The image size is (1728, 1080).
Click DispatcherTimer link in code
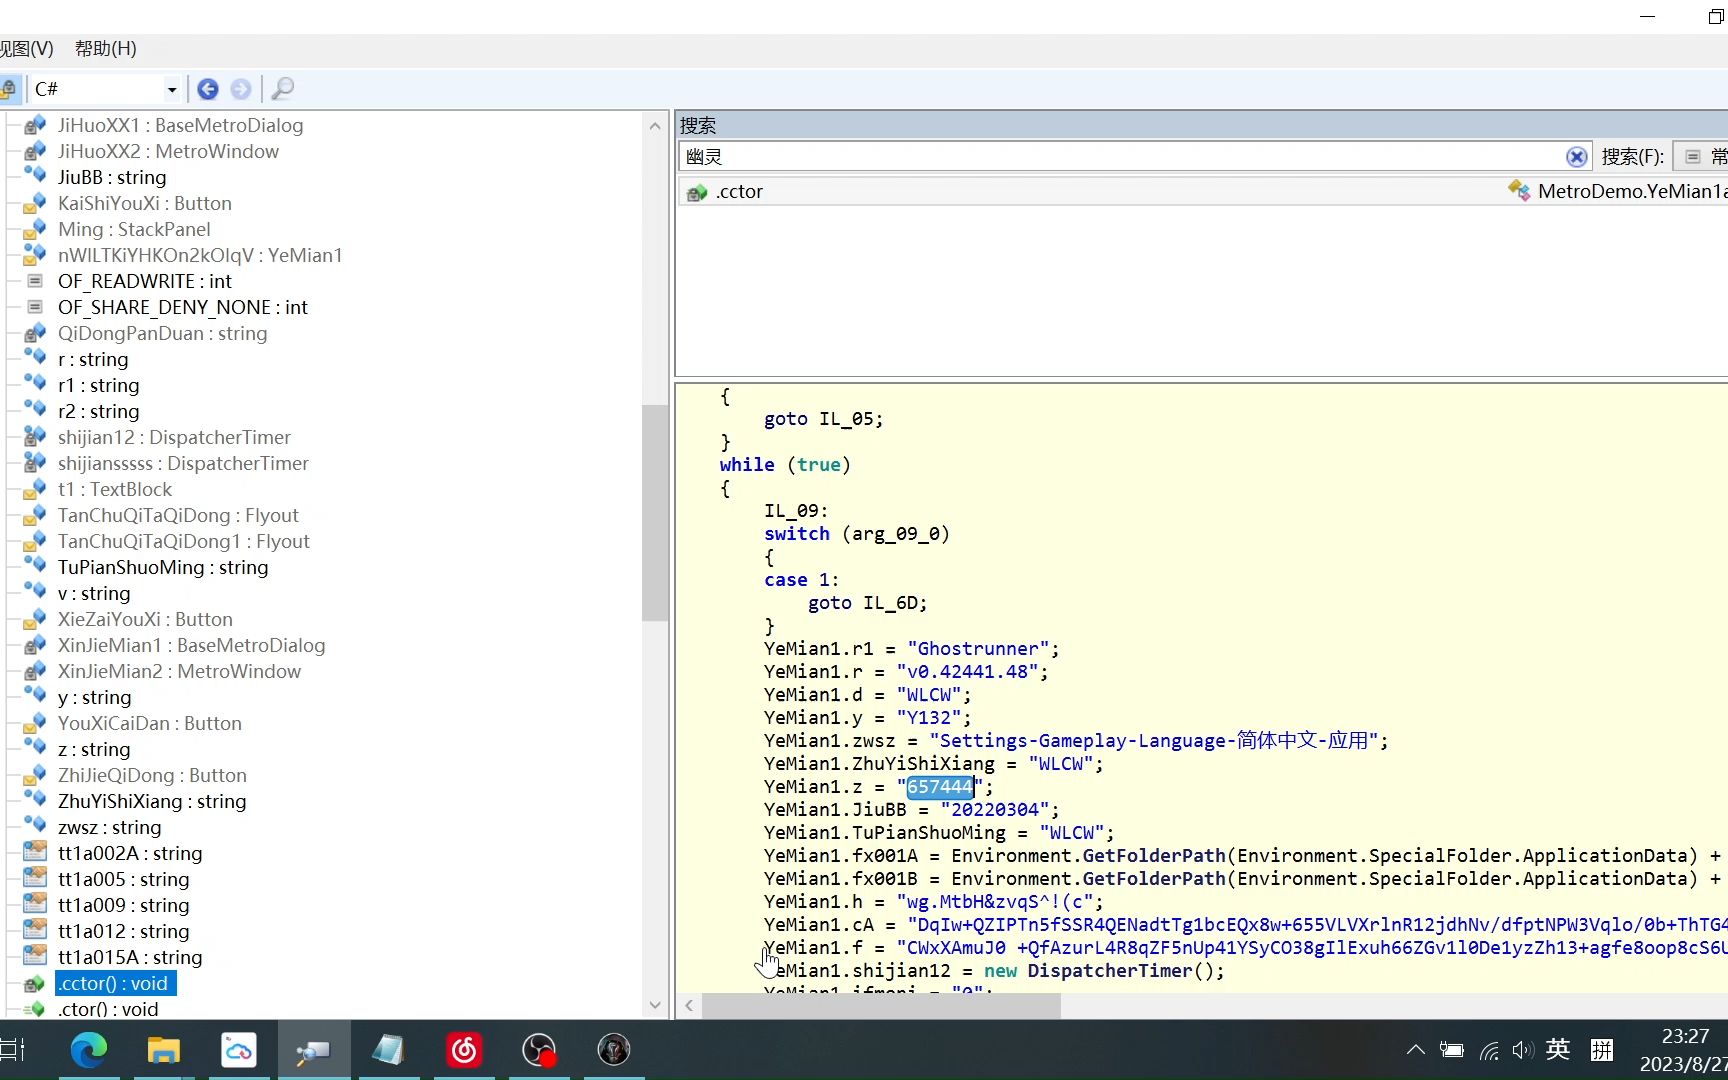(1109, 971)
